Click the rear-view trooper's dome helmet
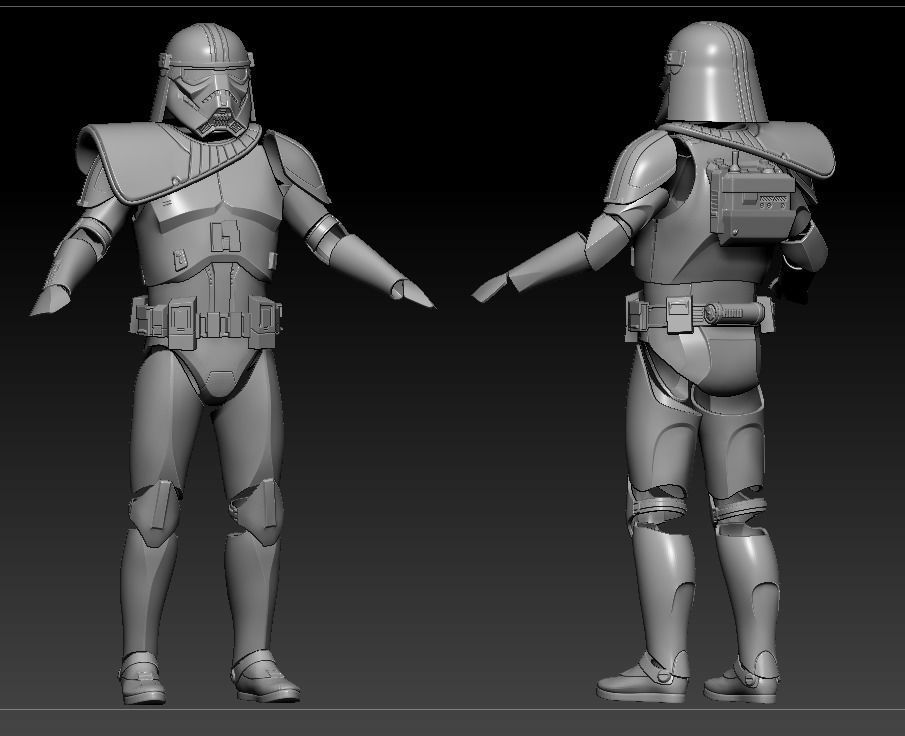 point(712,73)
